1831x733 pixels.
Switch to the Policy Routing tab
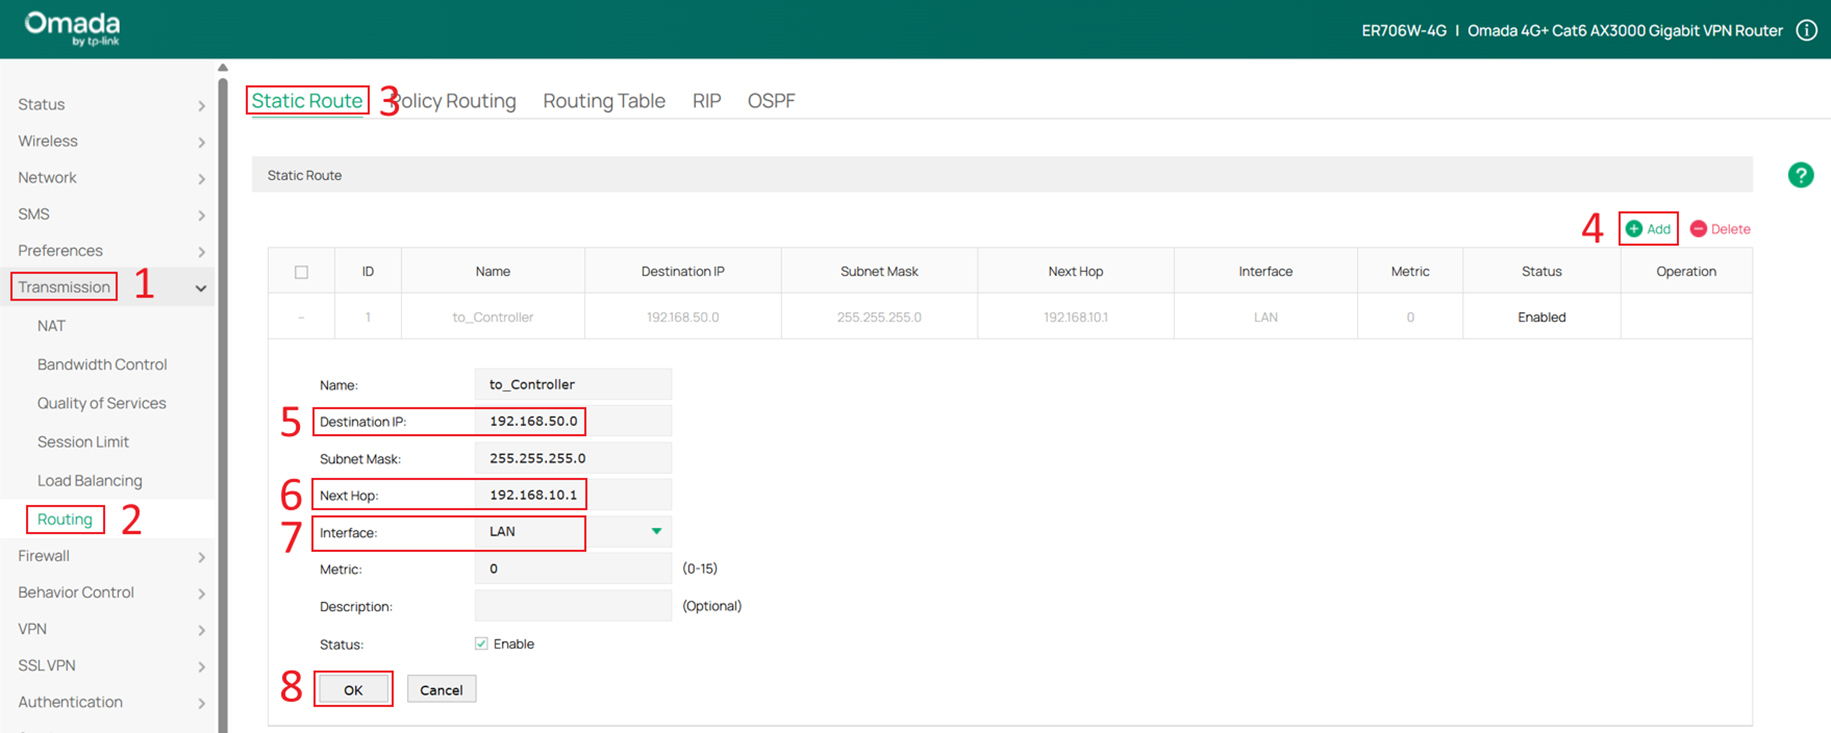[x=454, y=101]
